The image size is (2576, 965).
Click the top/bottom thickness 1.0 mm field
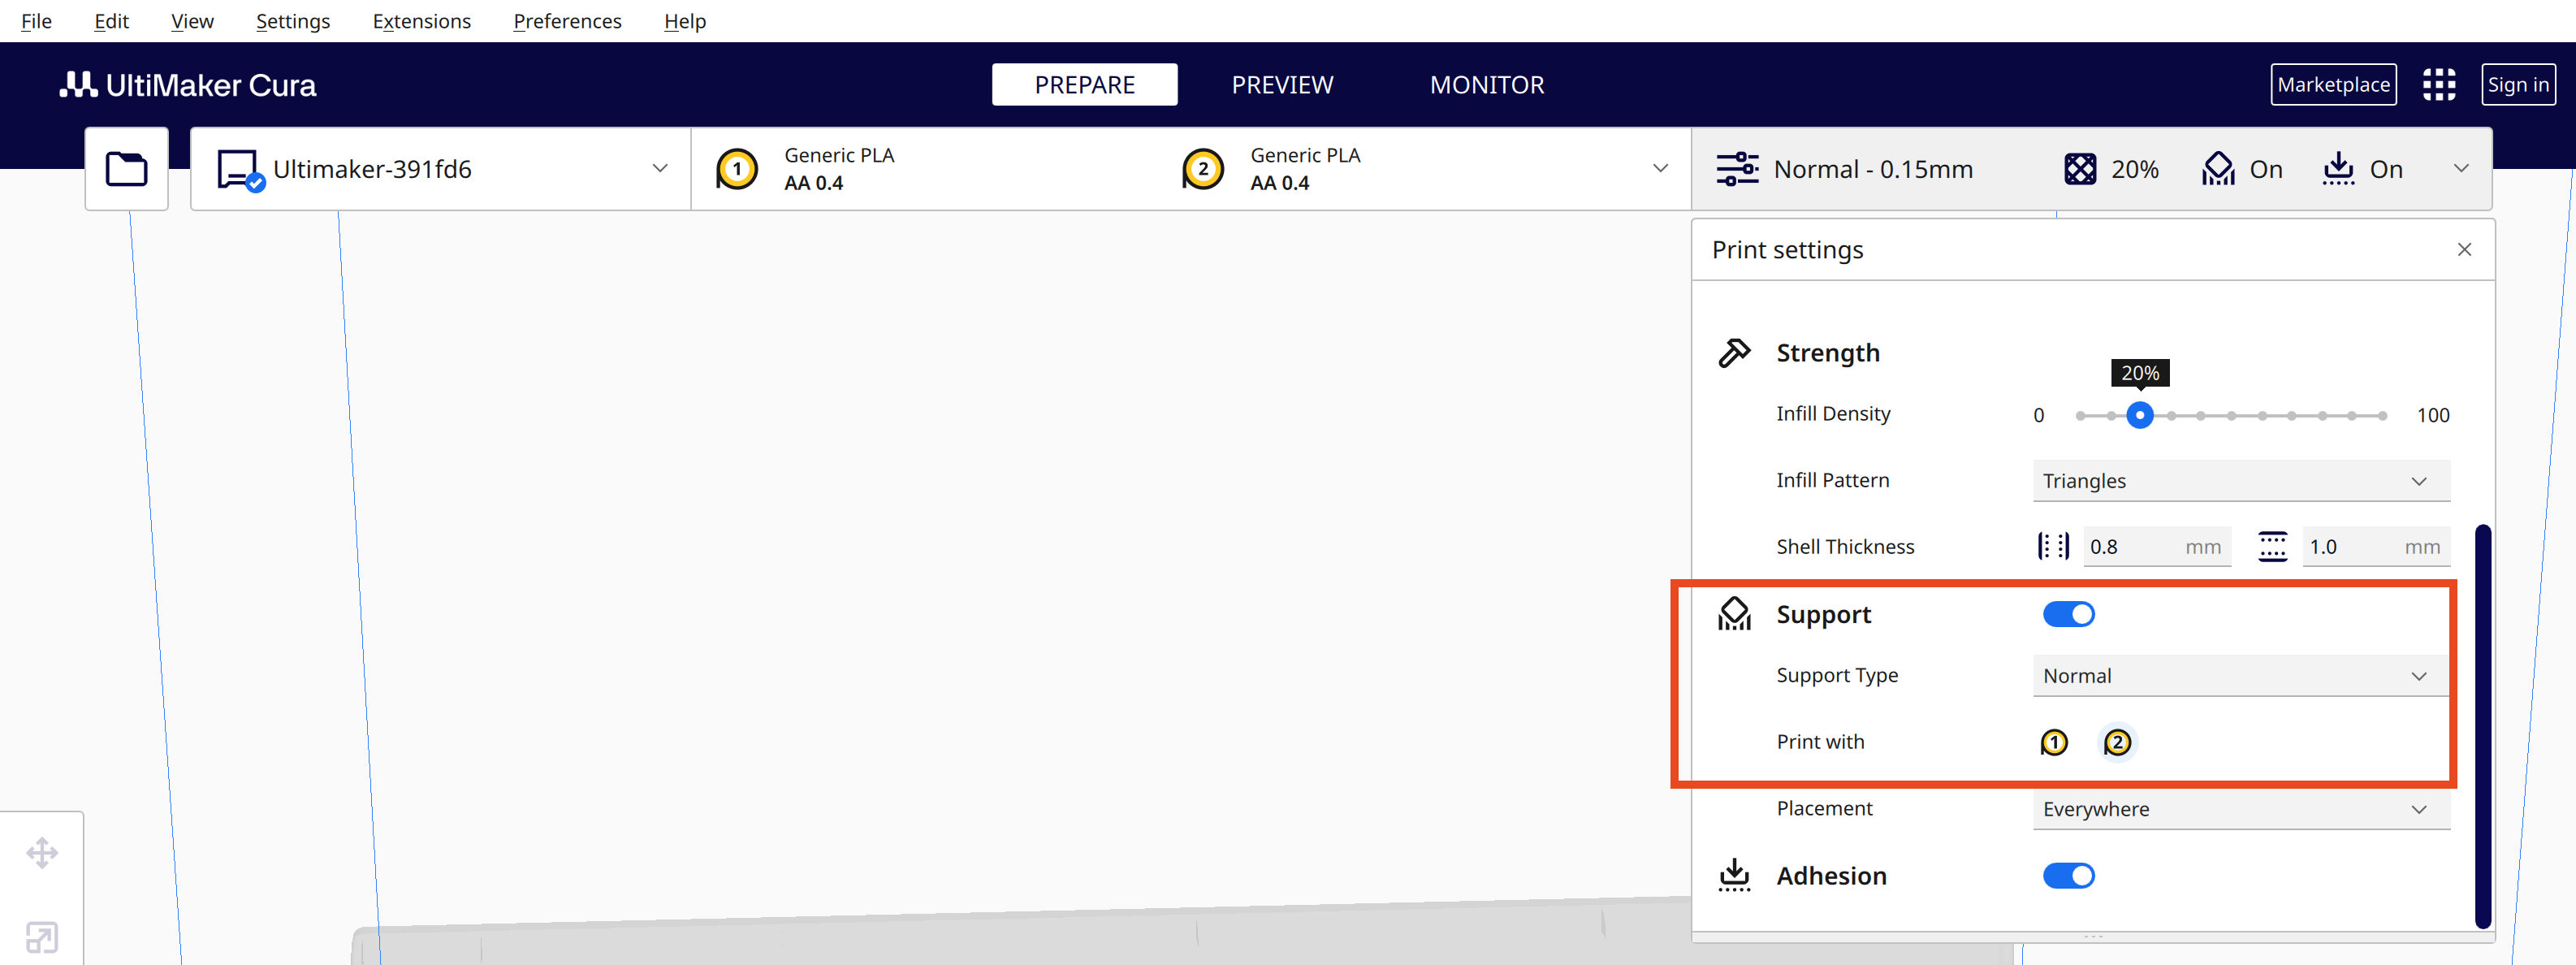(x=2376, y=547)
